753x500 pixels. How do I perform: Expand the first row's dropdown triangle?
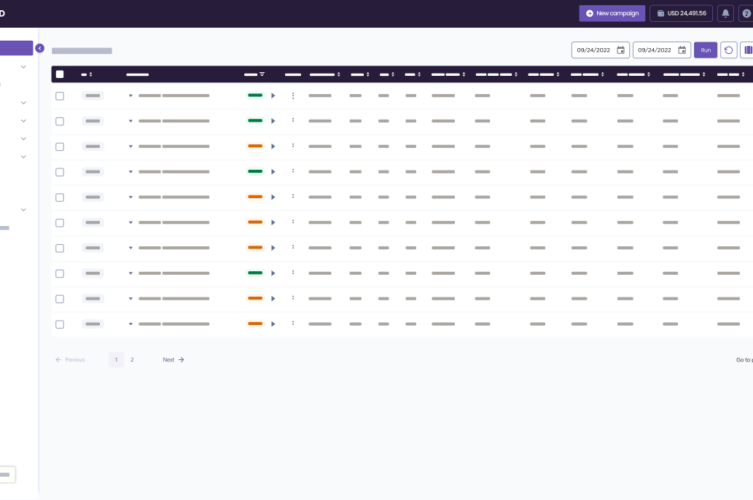point(130,96)
